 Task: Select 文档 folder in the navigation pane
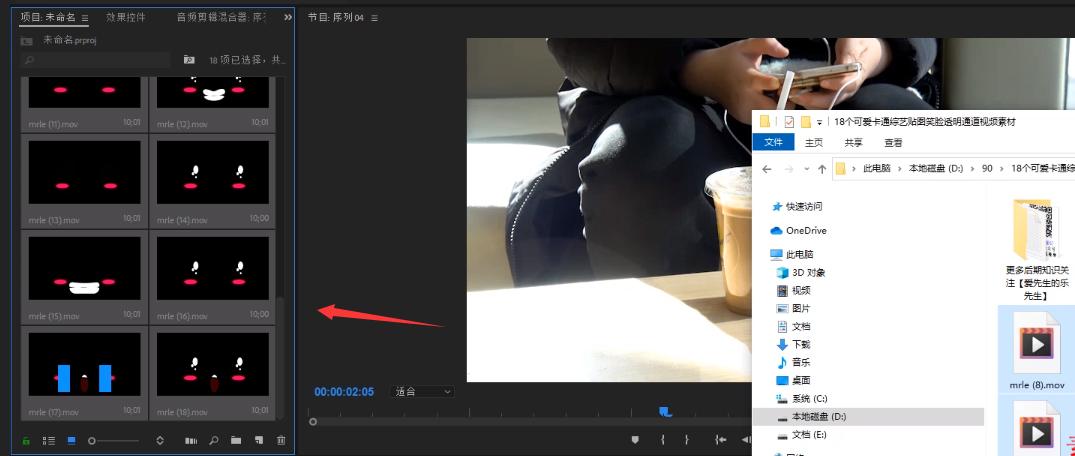click(801, 326)
